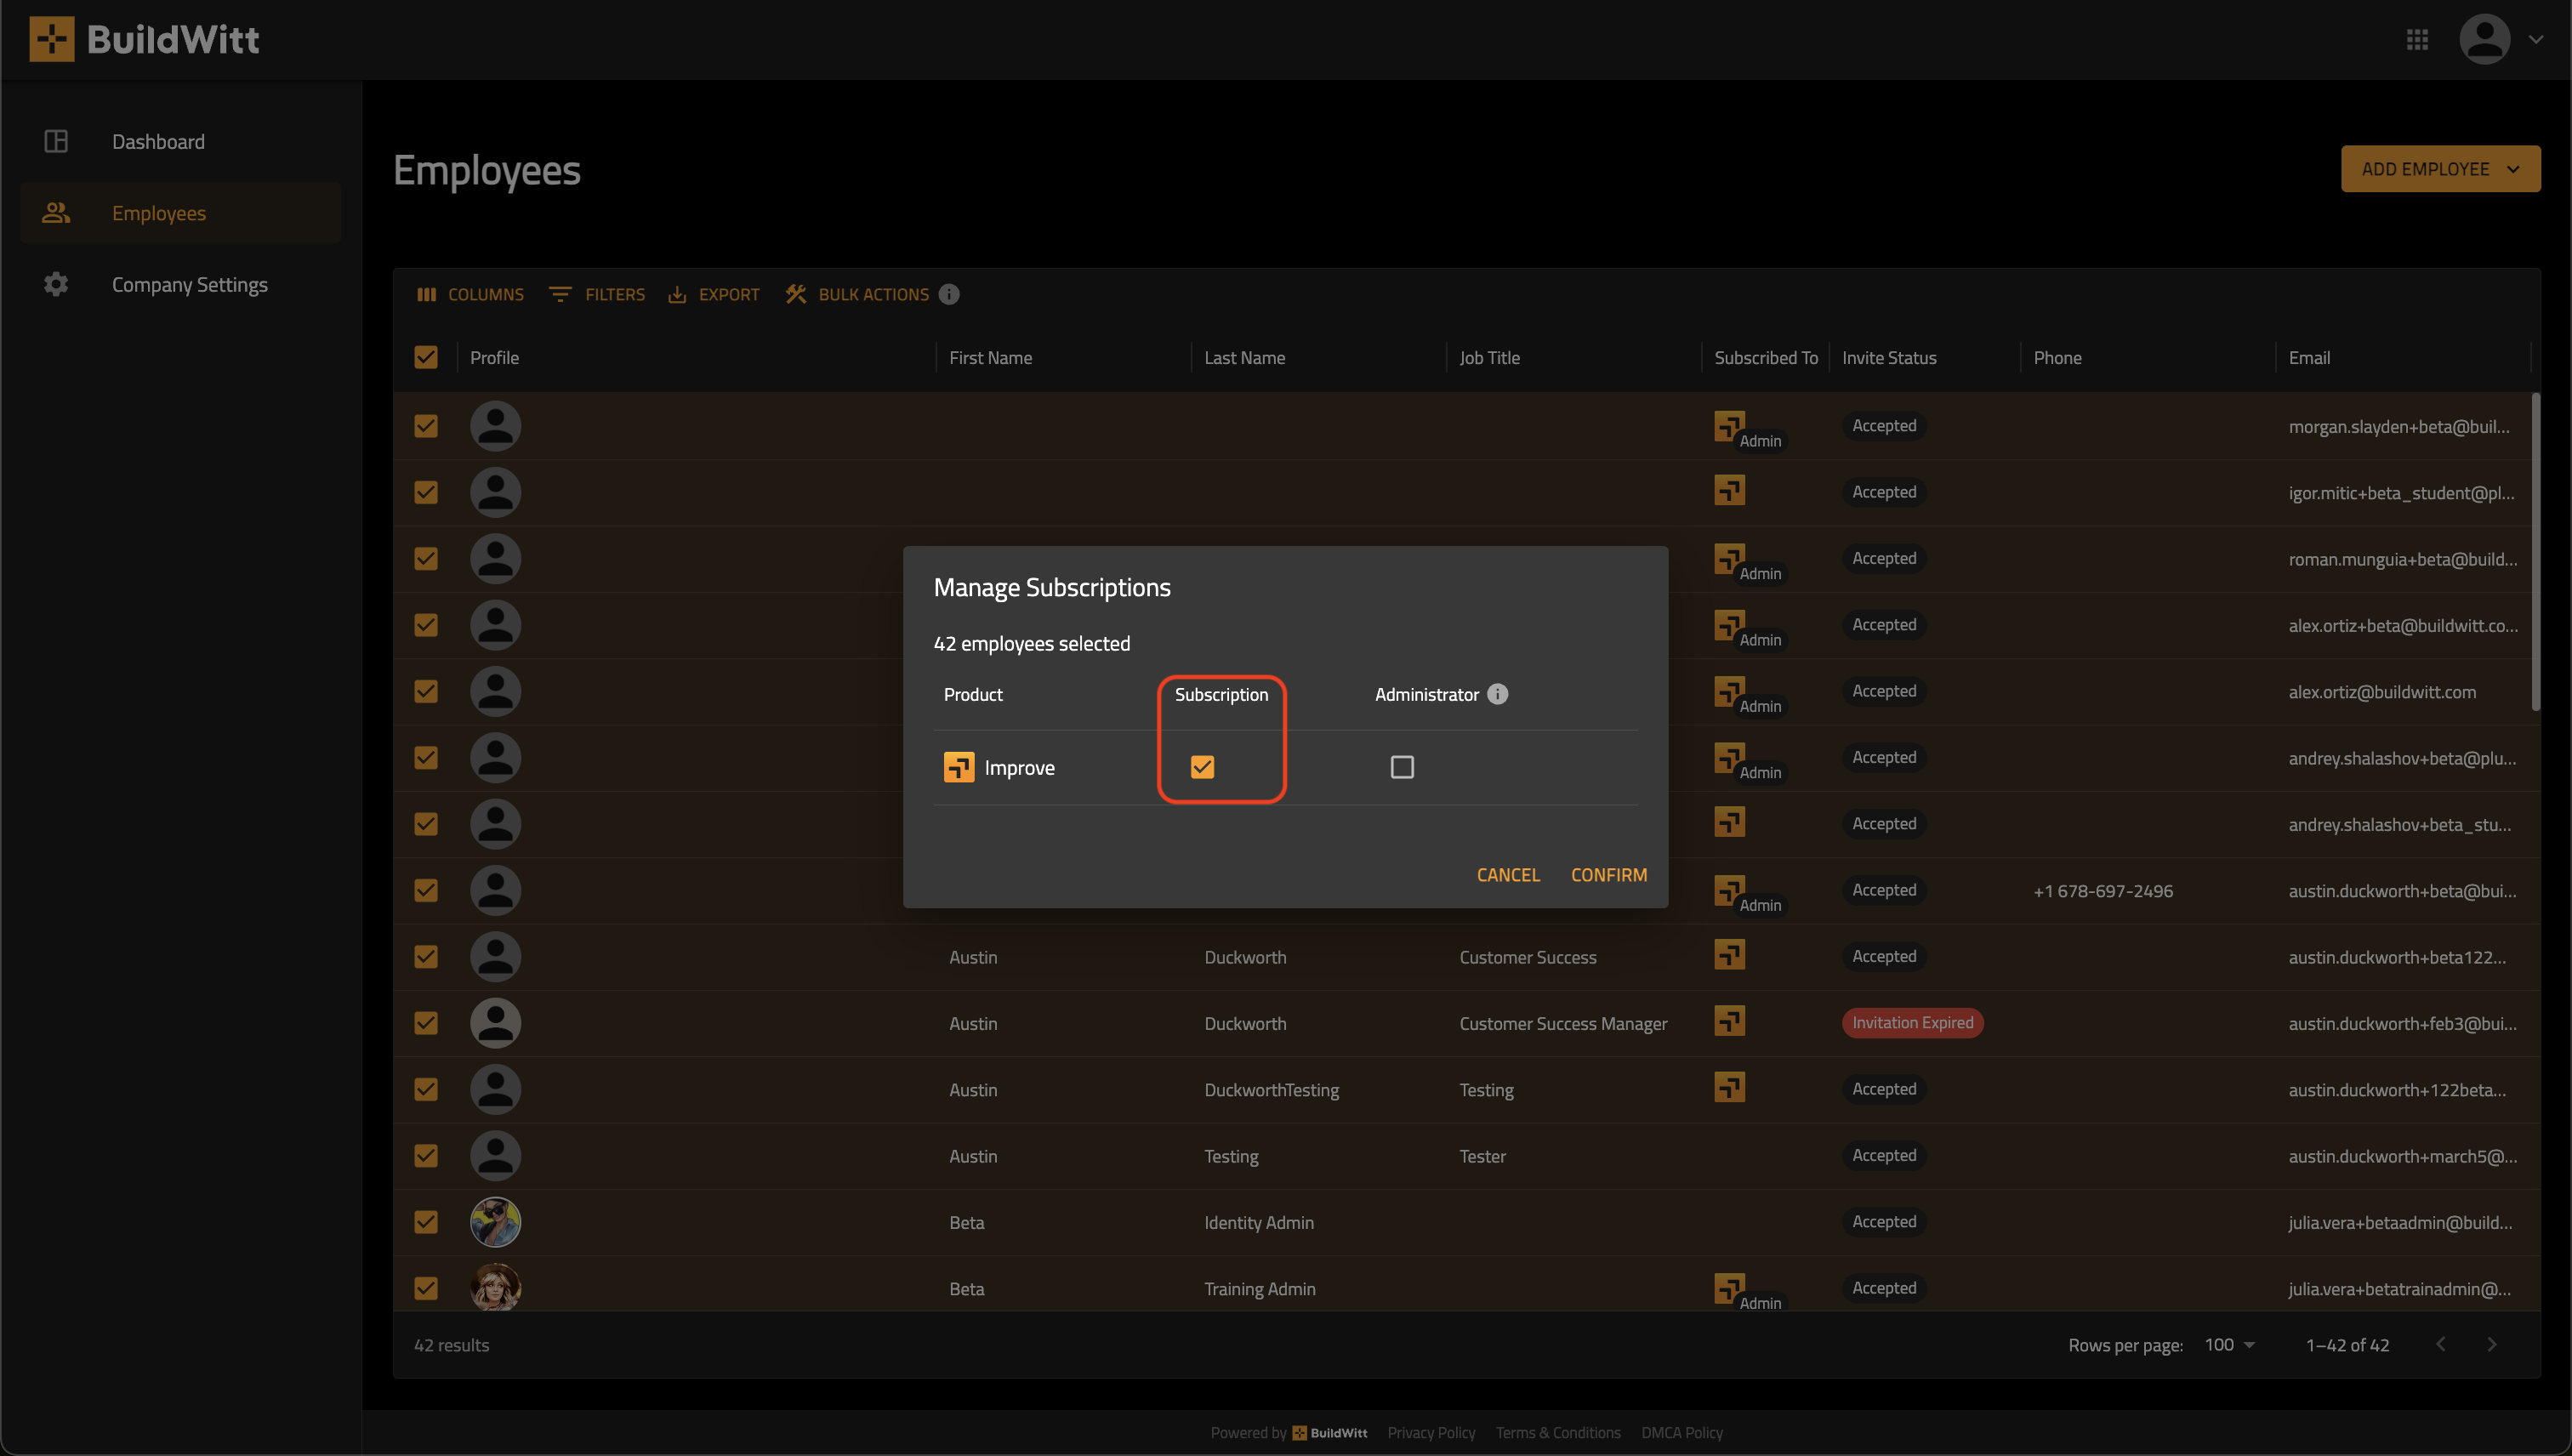Sort by the Phone column header
The height and width of the screenshot is (1456, 2572).
pyautogui.click(x=2057, y=358)
